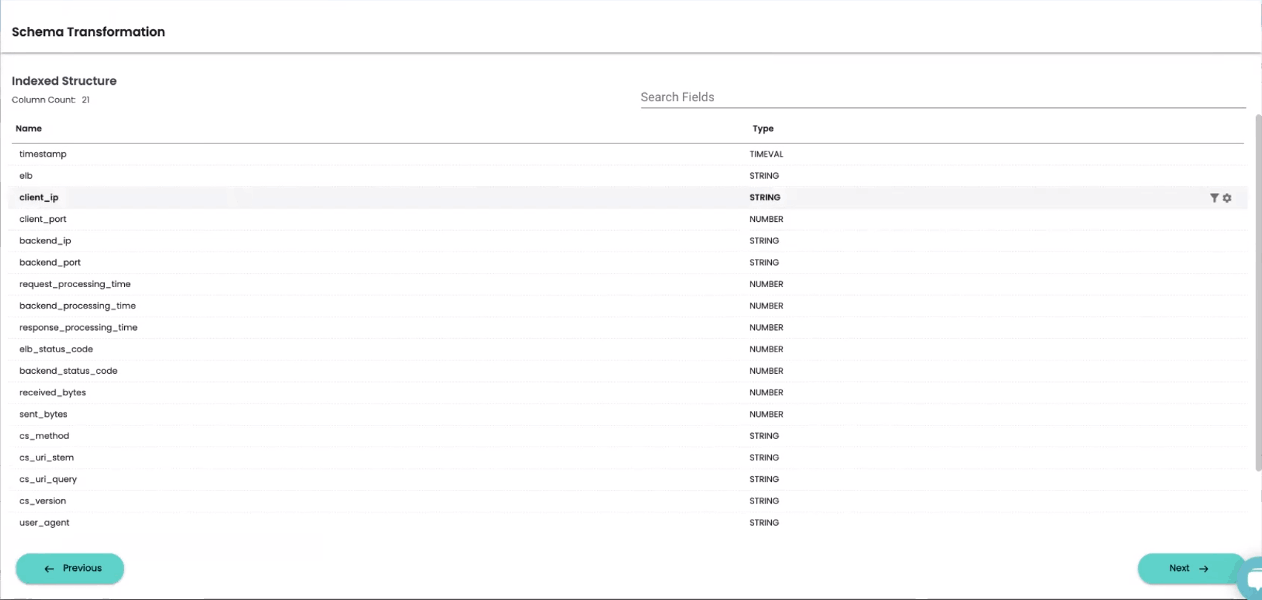Click the TIMEVAL type of timestamp

point(767,154)
